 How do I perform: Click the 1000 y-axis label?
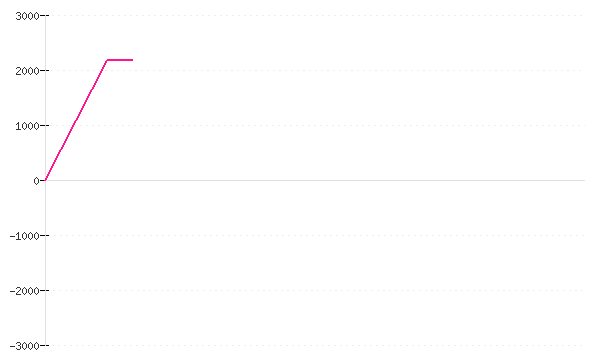click(x=27, y=126)
